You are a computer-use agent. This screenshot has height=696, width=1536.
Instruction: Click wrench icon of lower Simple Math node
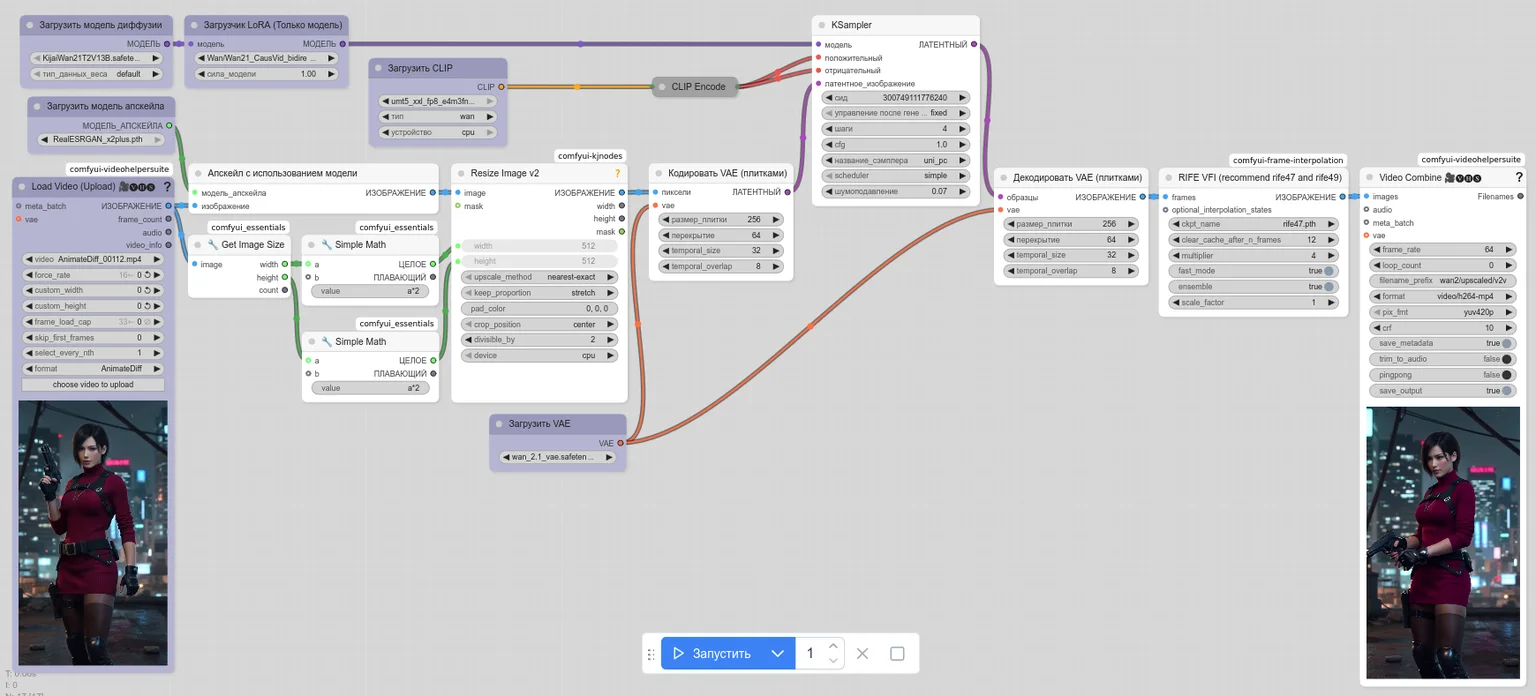point(326,341)
